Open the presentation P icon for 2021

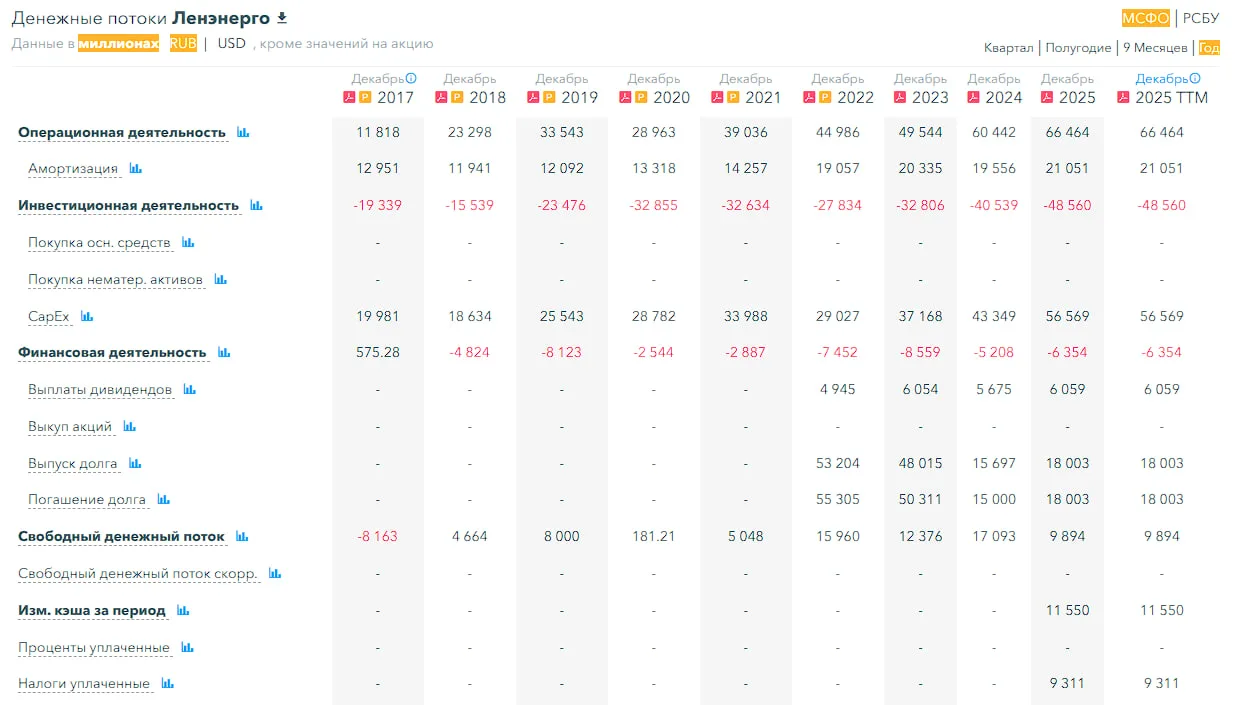733,97
